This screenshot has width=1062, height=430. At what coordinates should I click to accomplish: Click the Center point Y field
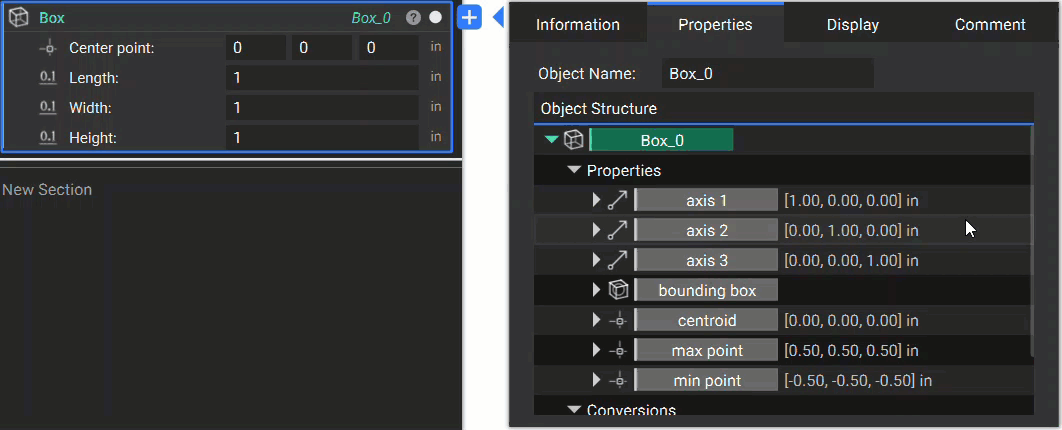pos(322,48)
